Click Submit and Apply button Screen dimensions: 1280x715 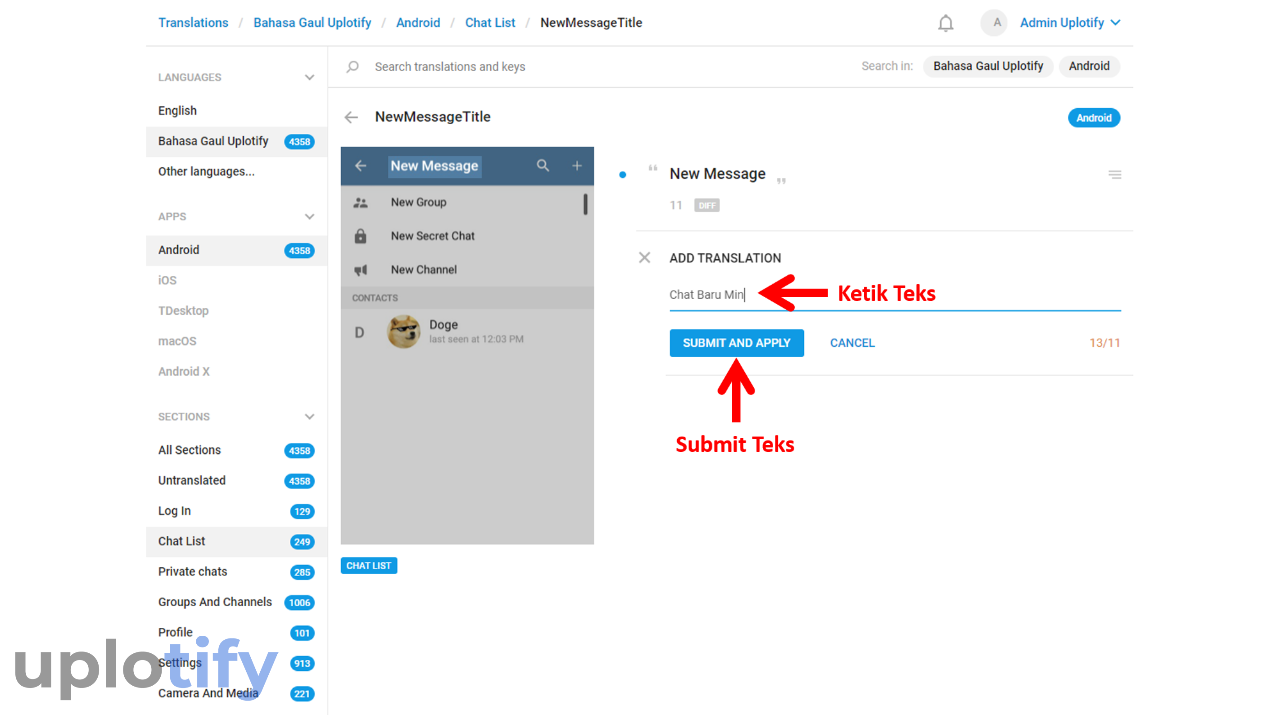pyautogui.click(x=737, y=343)
